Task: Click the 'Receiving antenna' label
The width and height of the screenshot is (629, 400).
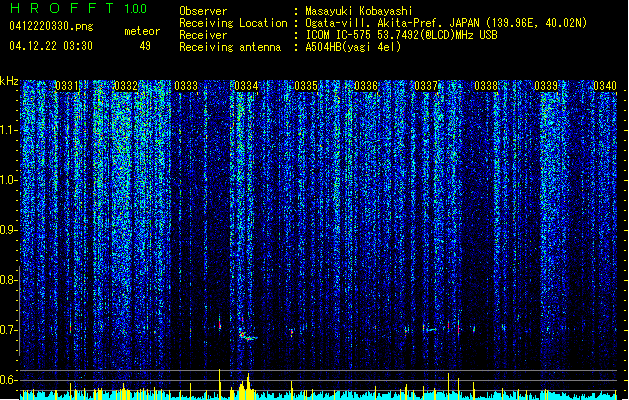Action: [230, 47]
